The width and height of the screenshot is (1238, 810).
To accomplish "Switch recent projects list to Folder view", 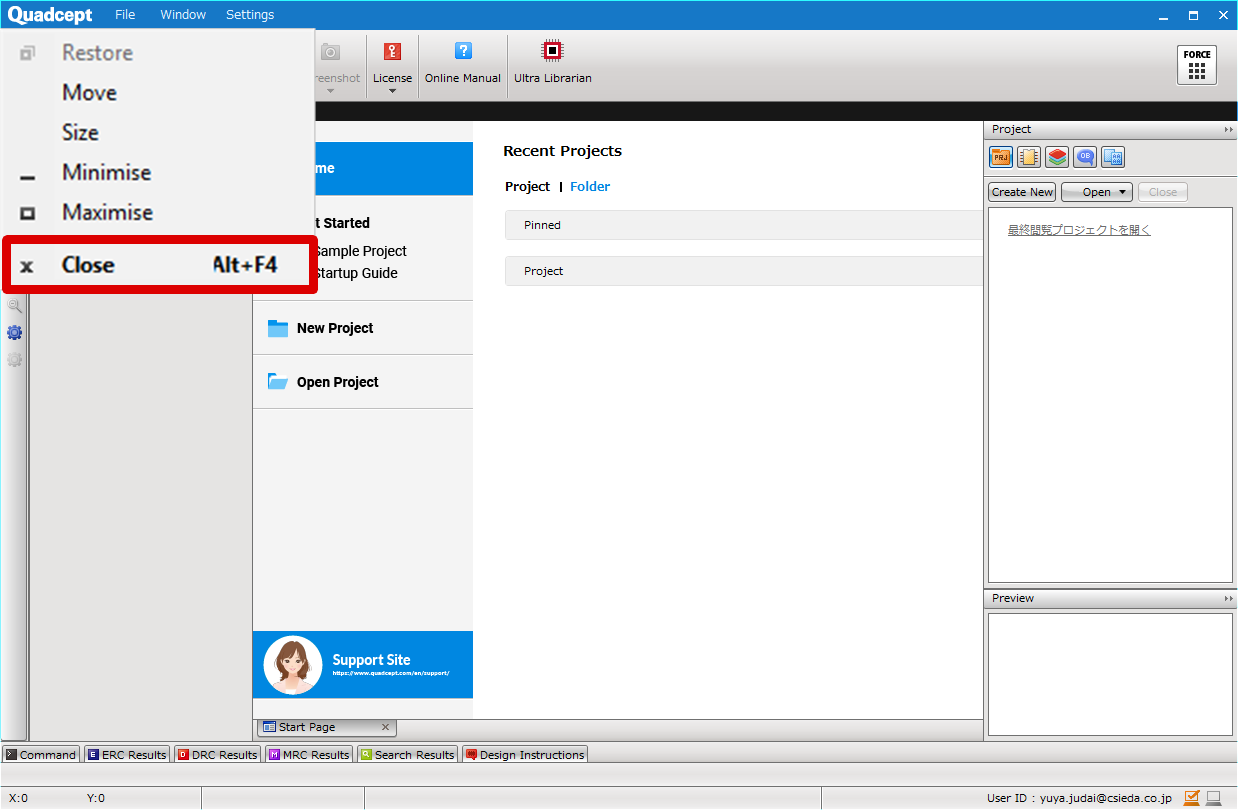I will (x=590, y=187).
